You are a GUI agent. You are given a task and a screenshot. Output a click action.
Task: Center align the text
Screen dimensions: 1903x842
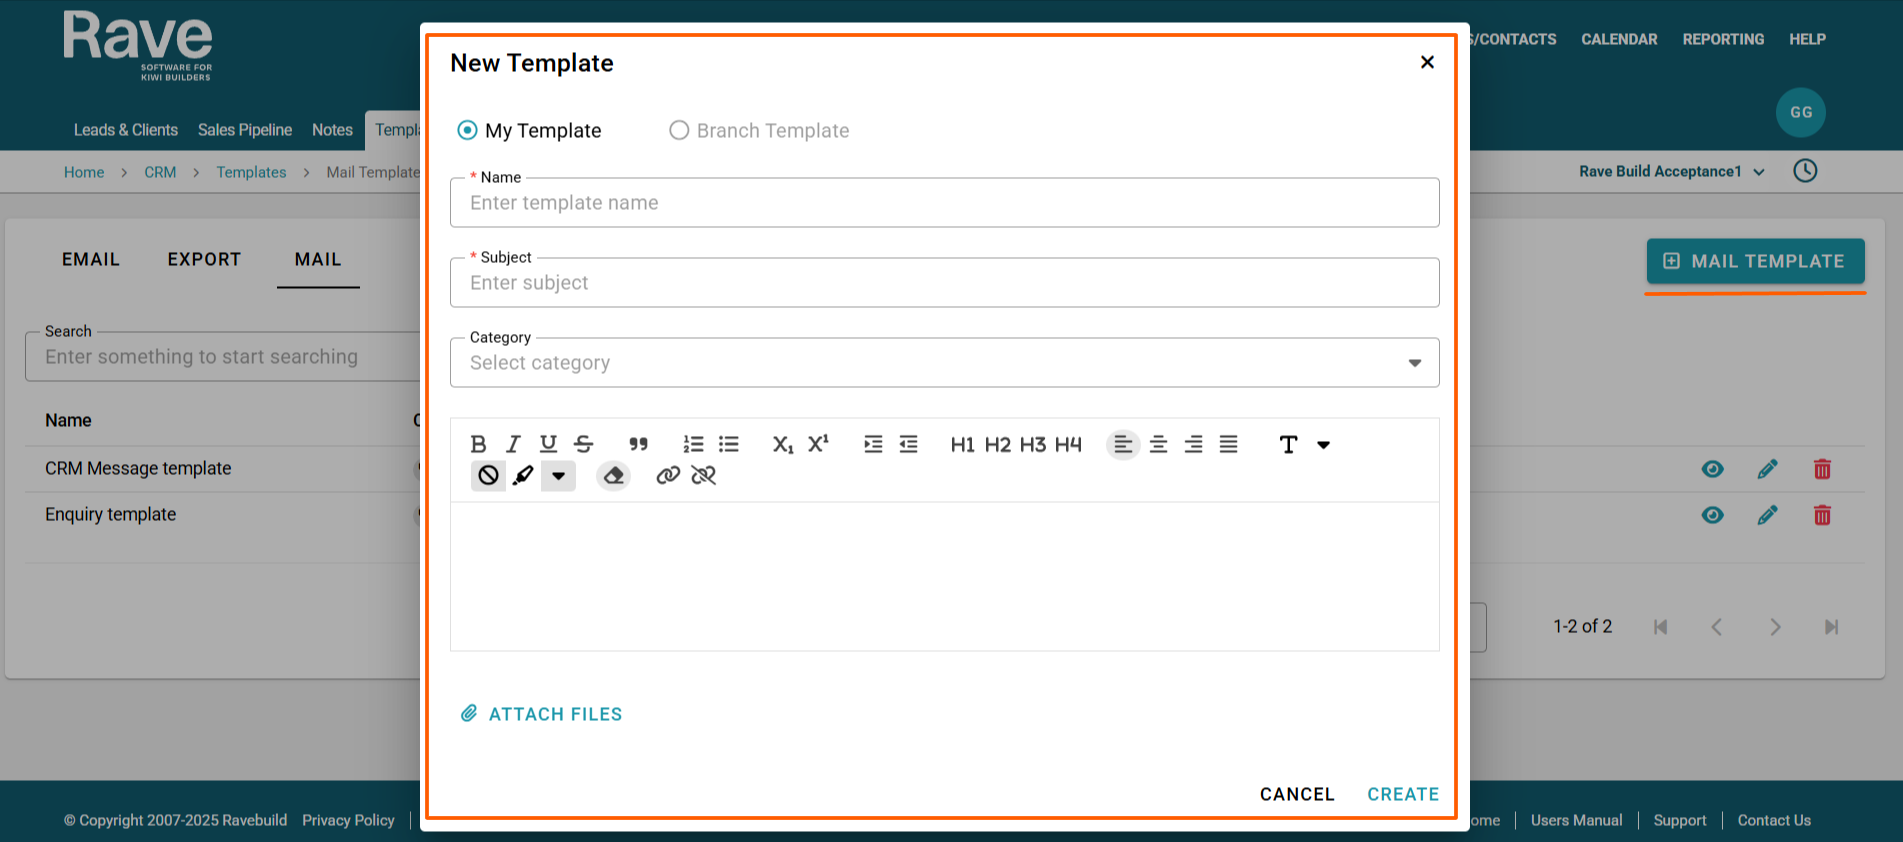pos(1158,444)
